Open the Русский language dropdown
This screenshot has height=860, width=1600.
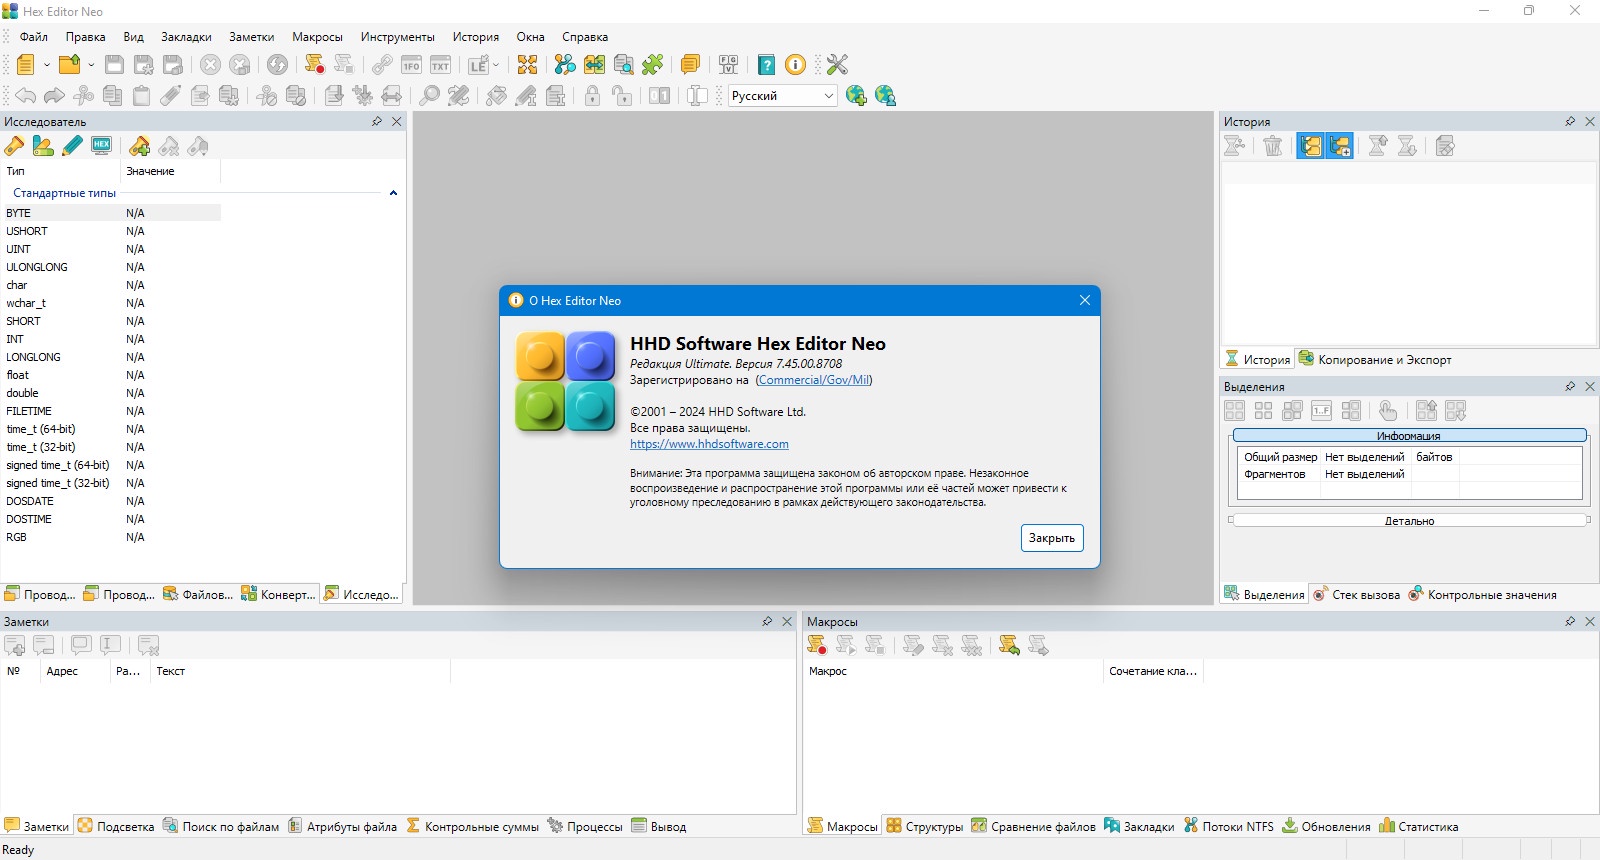782,96
